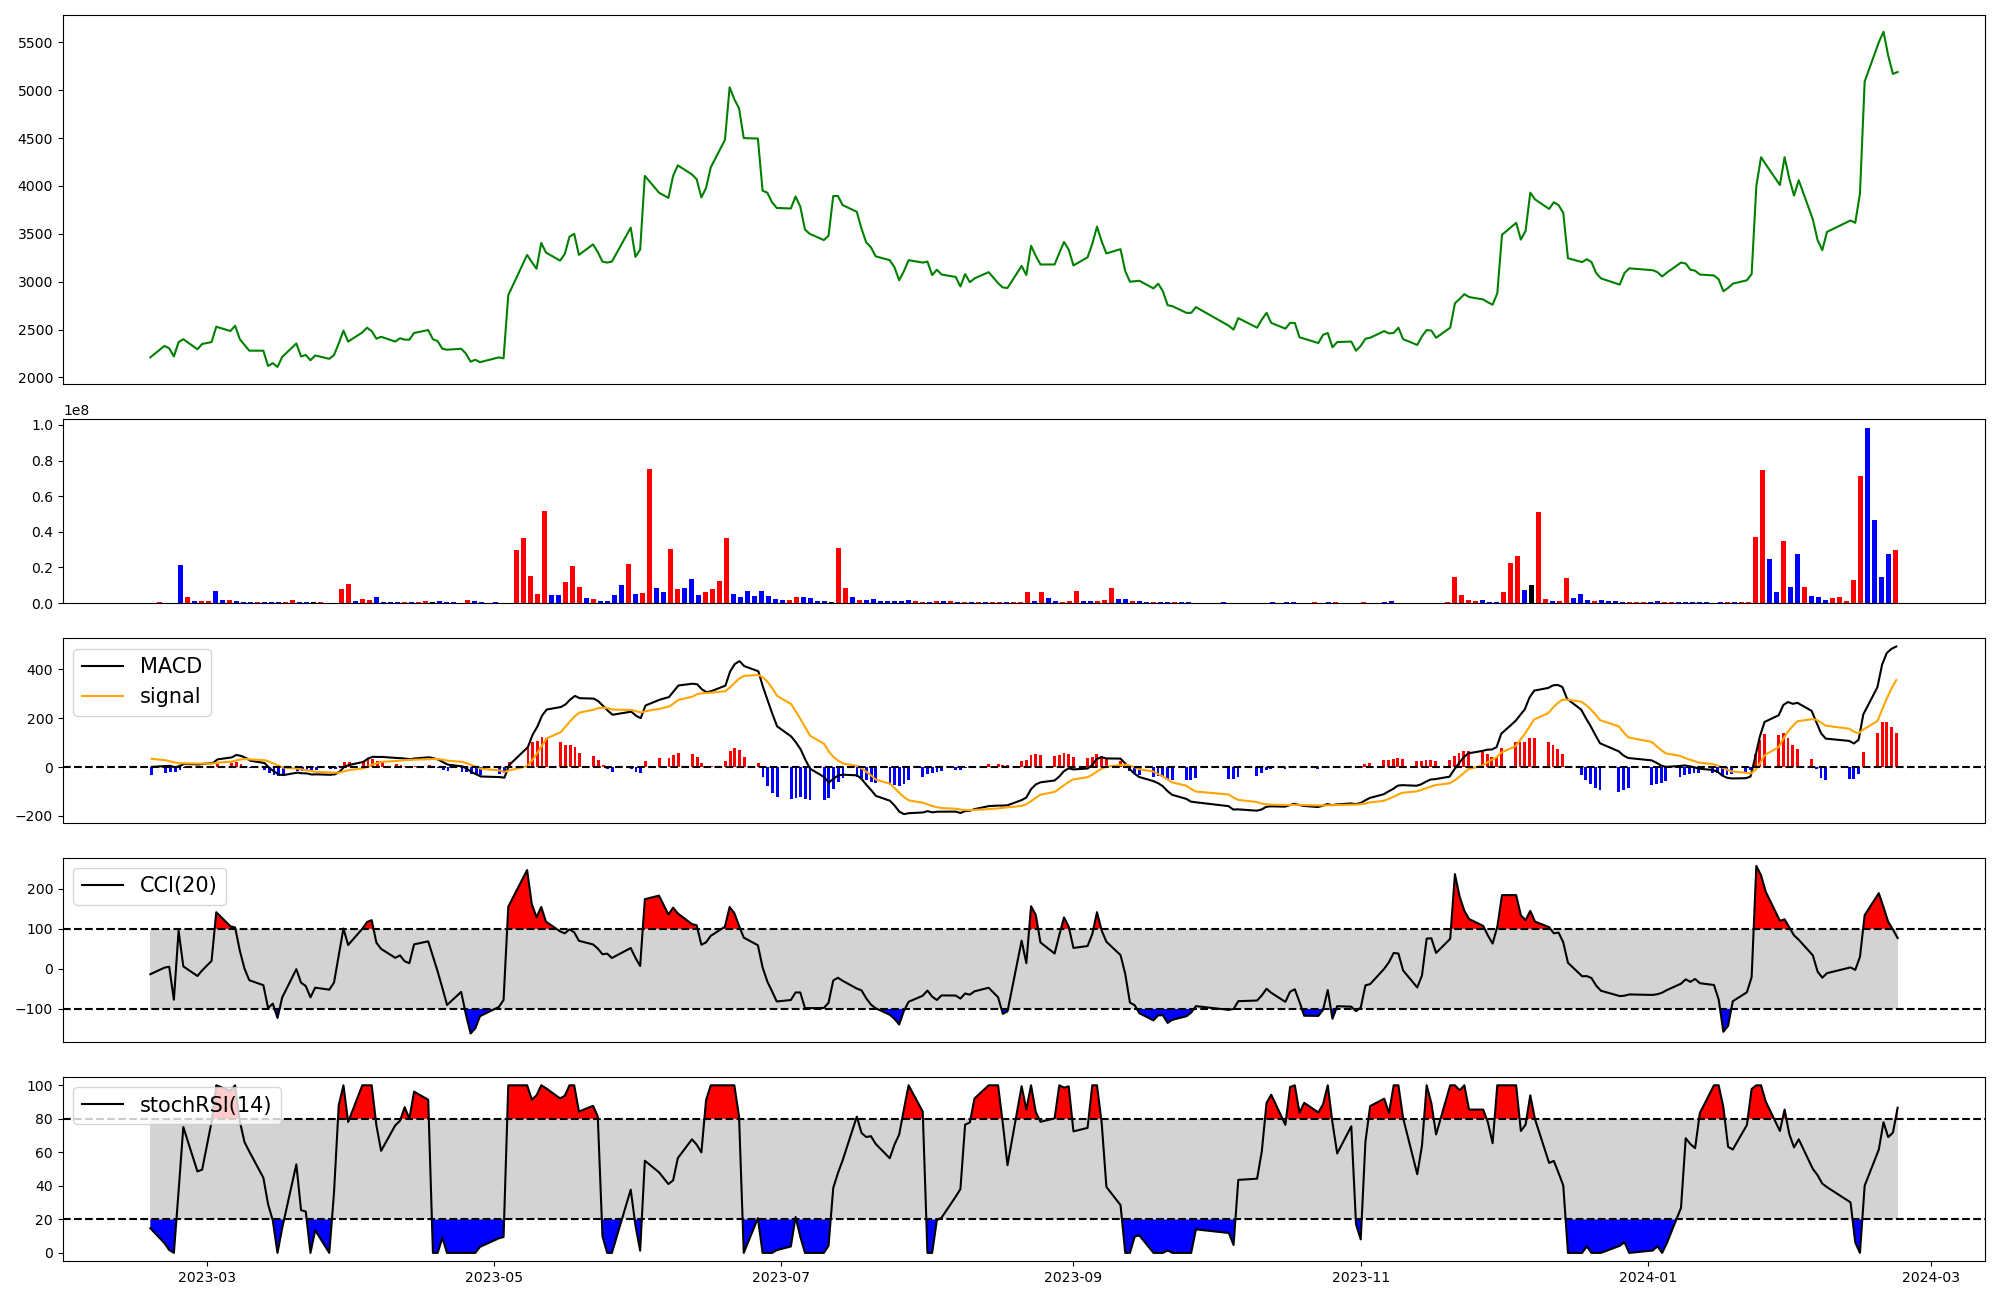This screenshot has height=1300, width=2000.
Task: Click the 2024-03 date tick label
Action: (x=1930, y=1277)
